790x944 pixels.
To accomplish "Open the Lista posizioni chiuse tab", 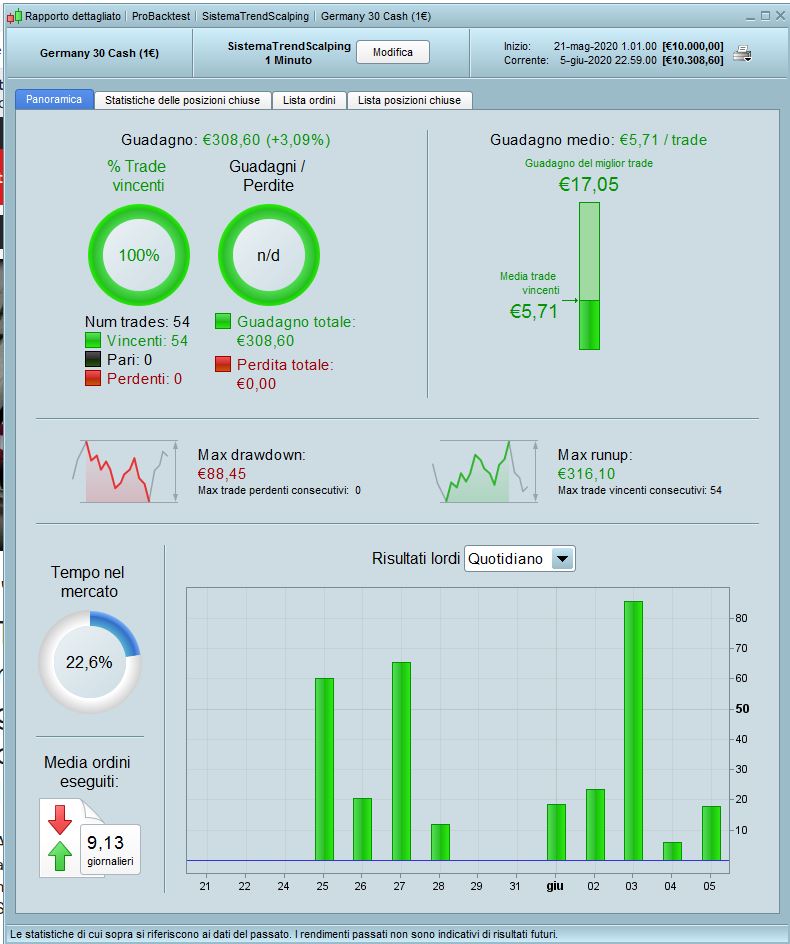I will [409, 100].
